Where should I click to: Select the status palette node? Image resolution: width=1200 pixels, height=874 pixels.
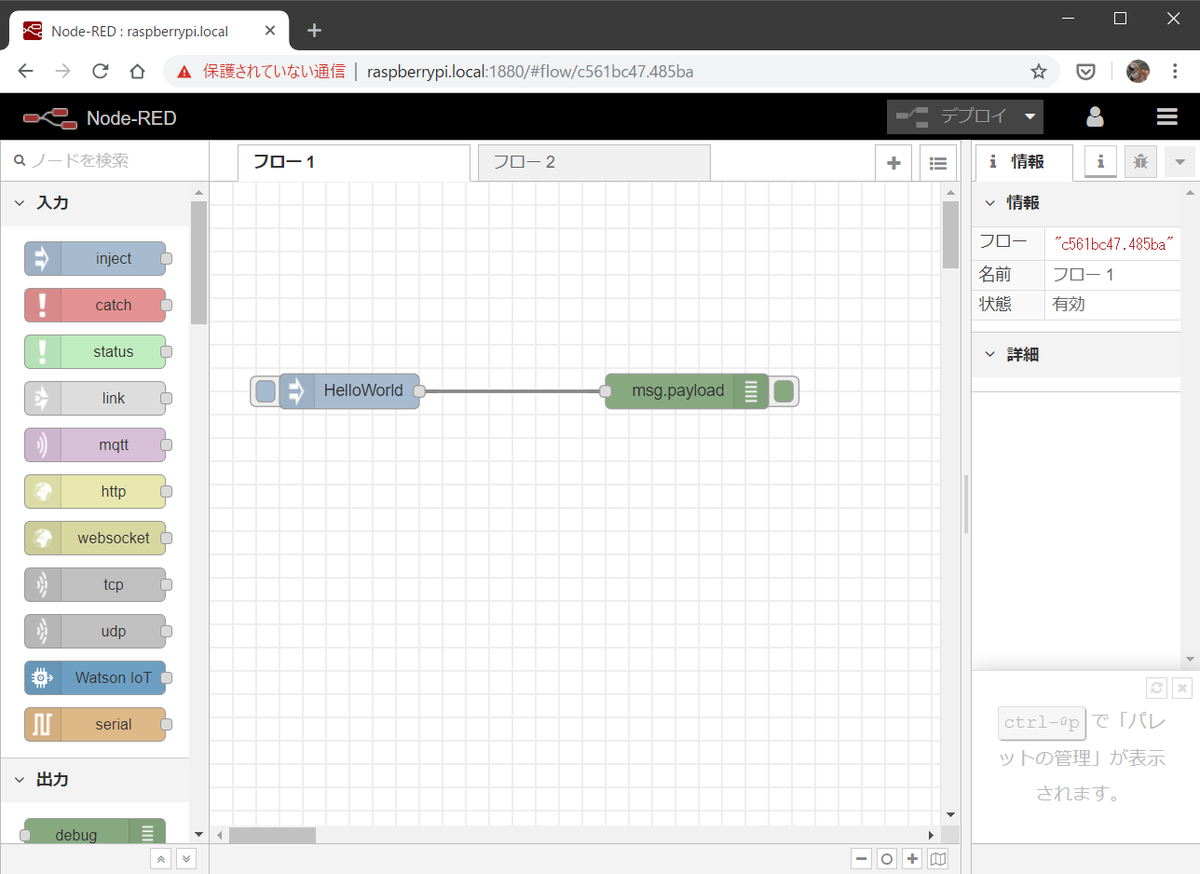click(x=95, y=352)
